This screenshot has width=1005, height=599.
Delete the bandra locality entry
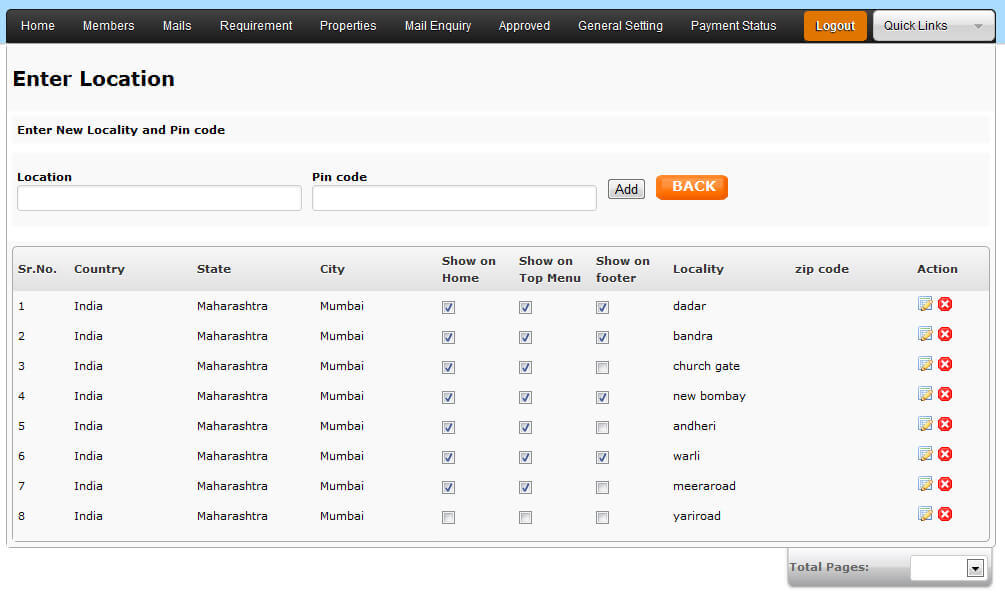click(945, 334)
